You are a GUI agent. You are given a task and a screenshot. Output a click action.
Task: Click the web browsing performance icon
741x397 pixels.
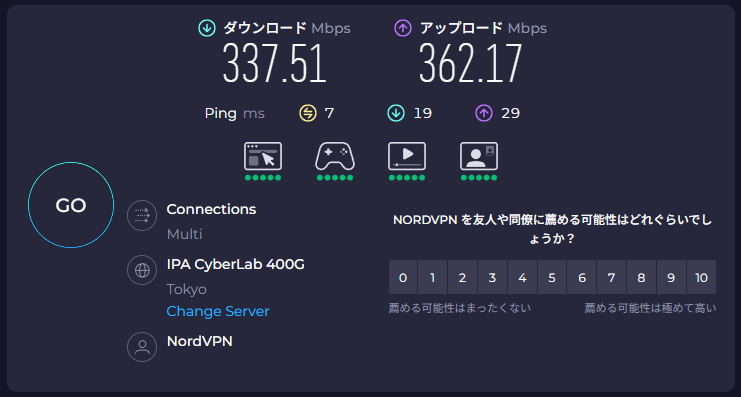click(263, 156)
